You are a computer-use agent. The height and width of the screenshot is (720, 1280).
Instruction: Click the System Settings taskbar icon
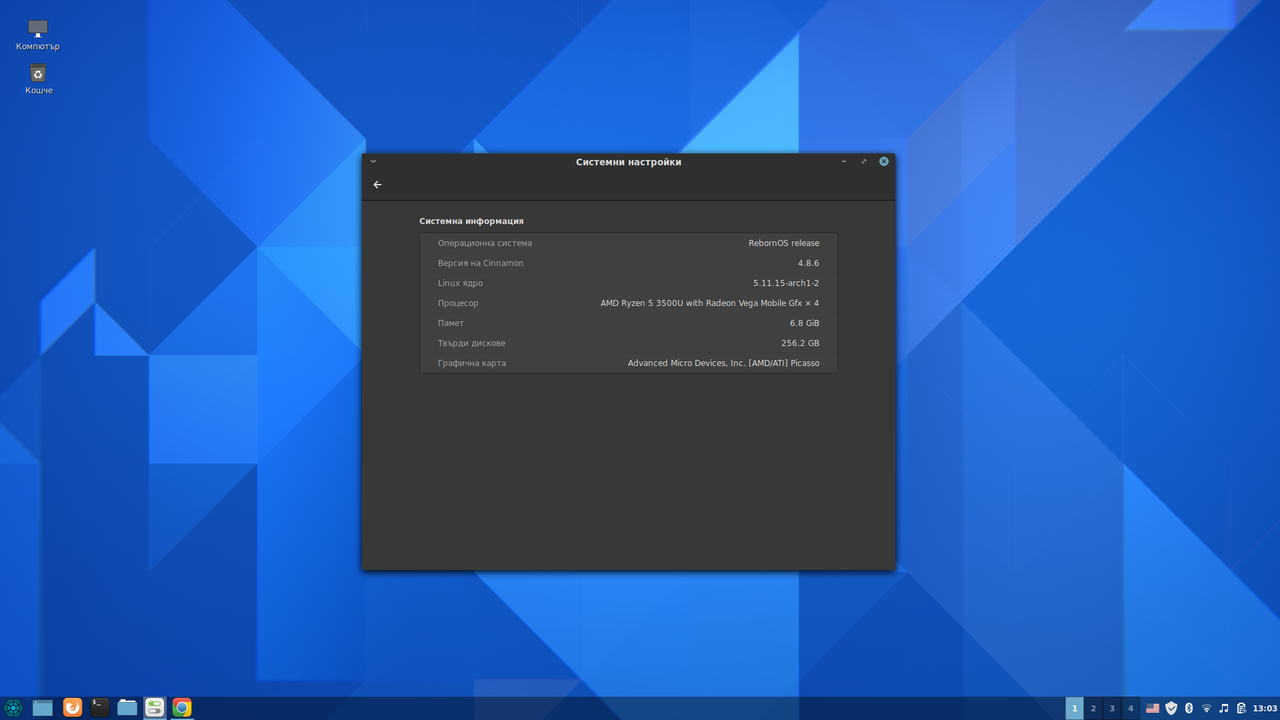tap(154, 708)
